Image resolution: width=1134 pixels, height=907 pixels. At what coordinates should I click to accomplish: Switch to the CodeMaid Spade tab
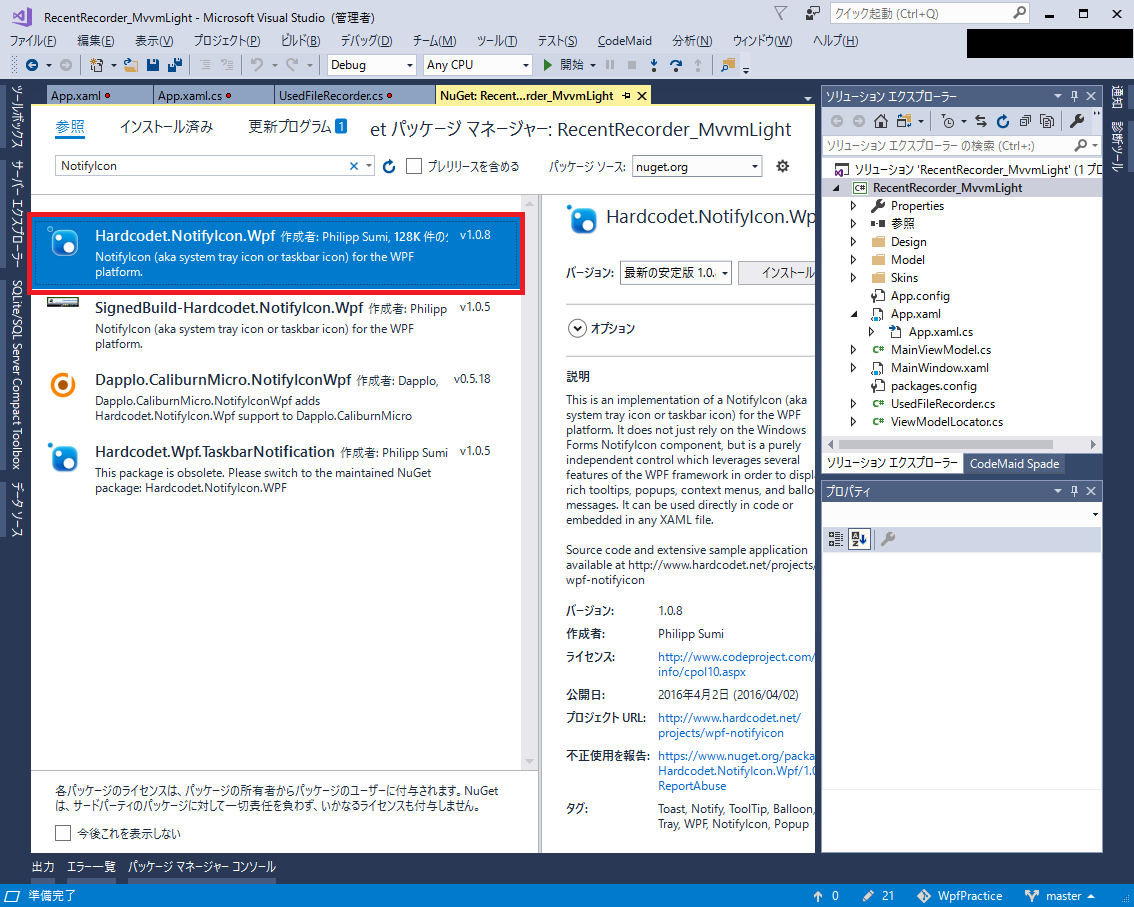coord(1014,464)
